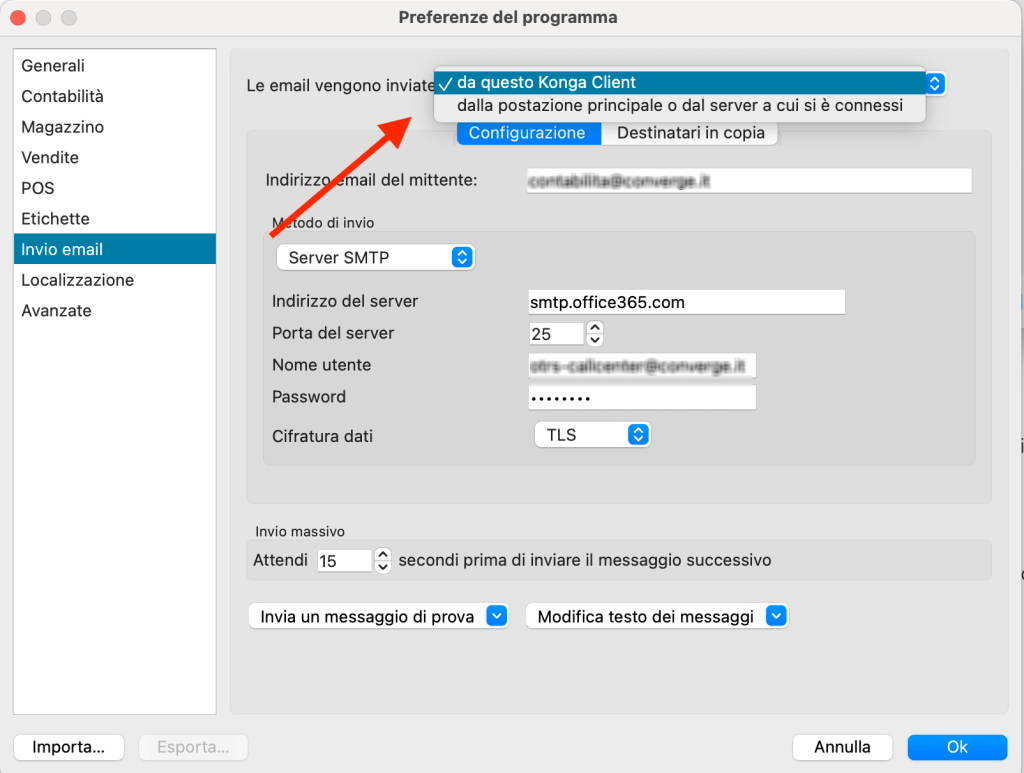Click the sender email address field
The image size is (1024, 773).
(748, 181)
